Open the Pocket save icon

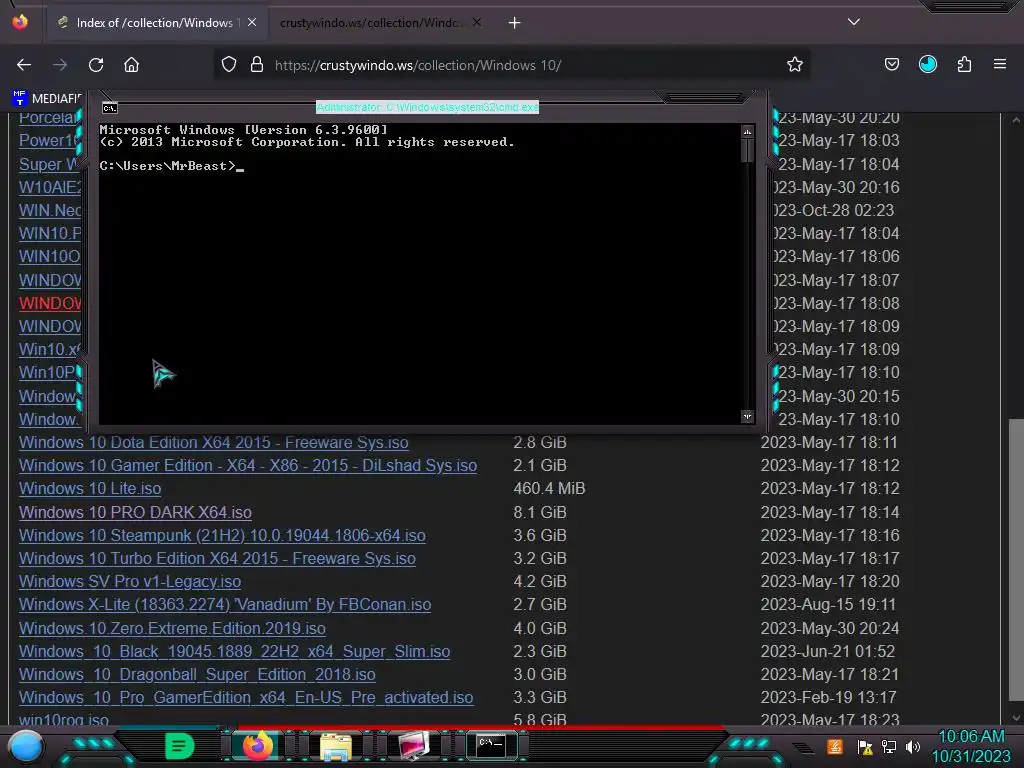891,65
